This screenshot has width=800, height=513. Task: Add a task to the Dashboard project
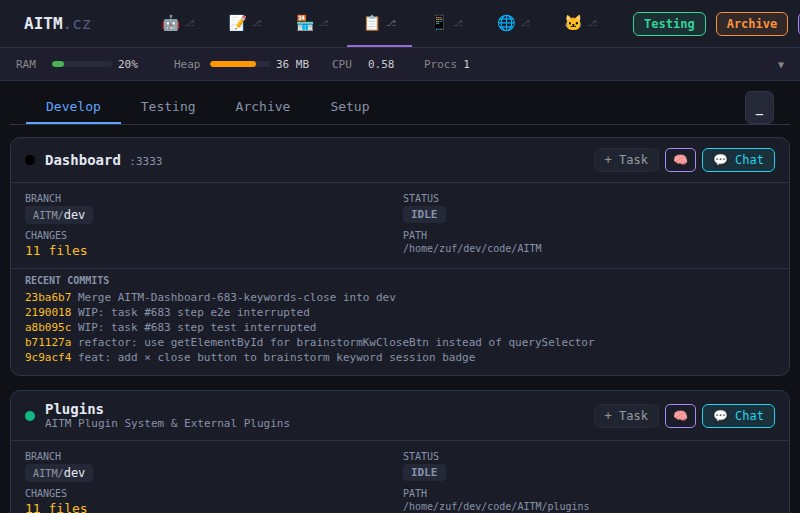(626, 160)
